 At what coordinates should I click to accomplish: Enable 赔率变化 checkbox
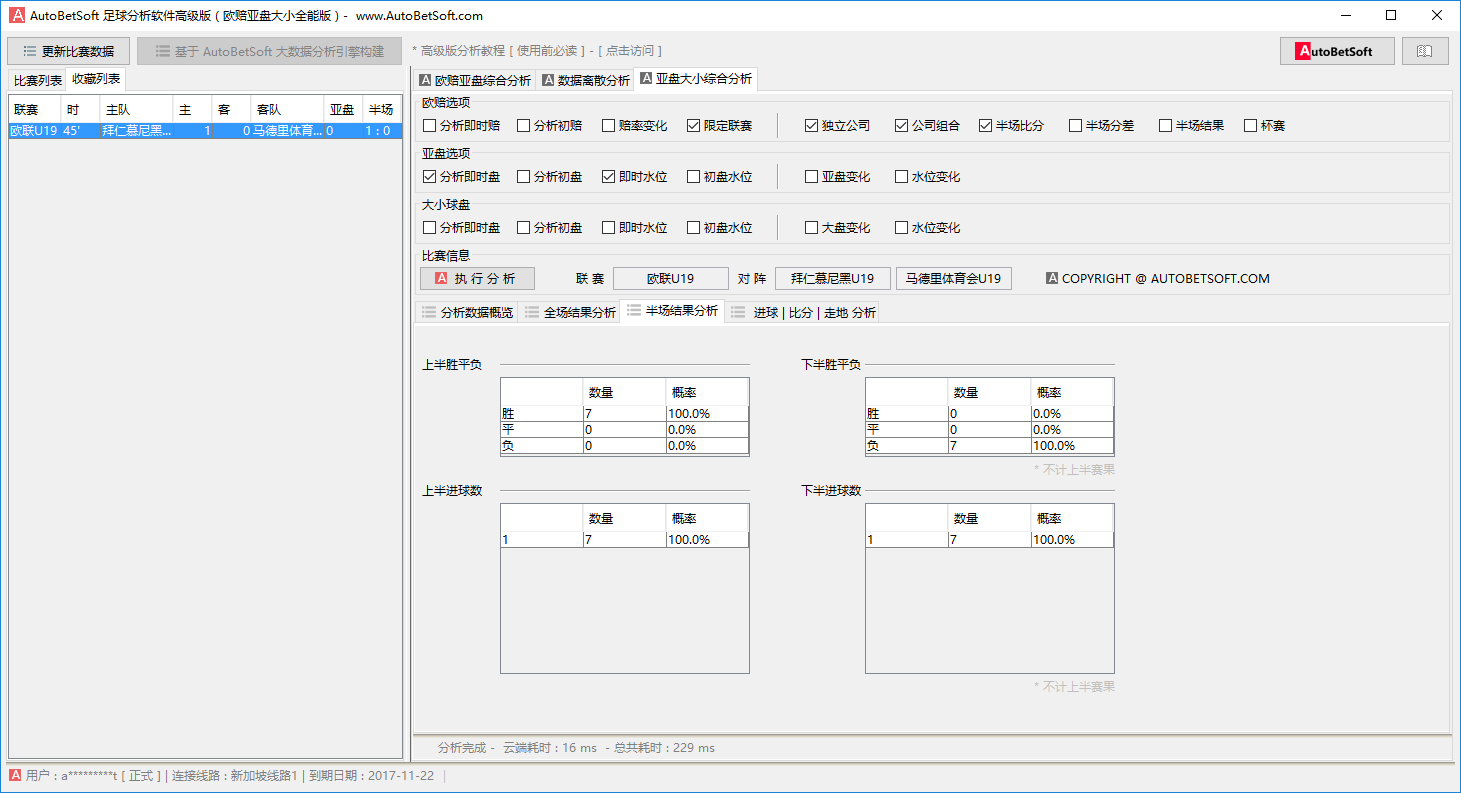click(635, 126)
